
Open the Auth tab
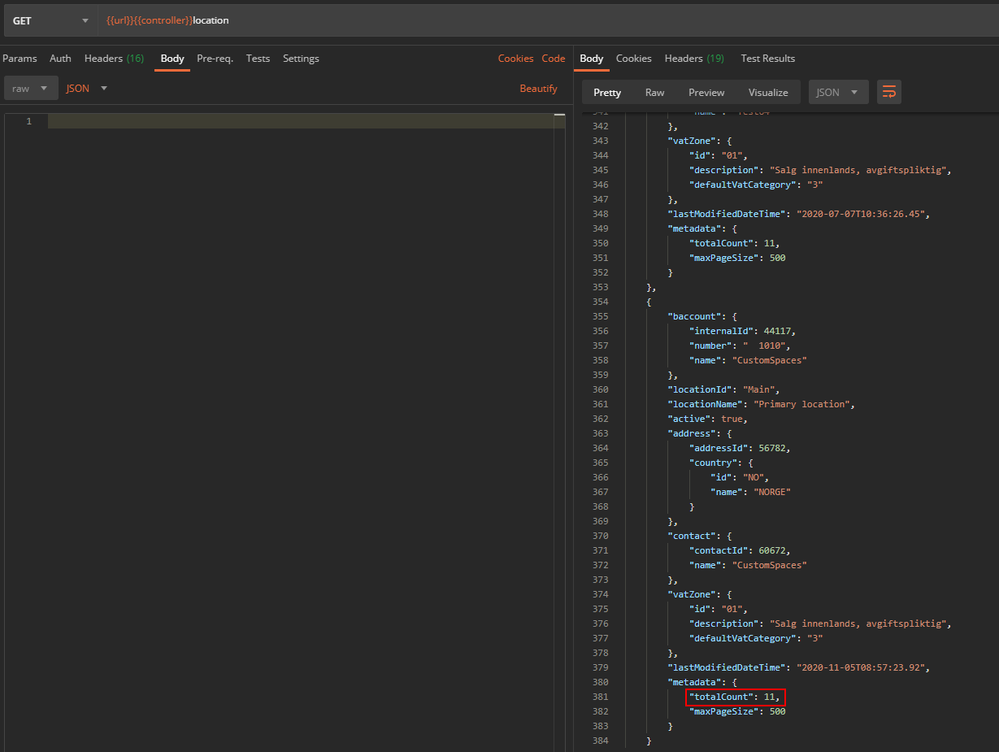point(60,58)
